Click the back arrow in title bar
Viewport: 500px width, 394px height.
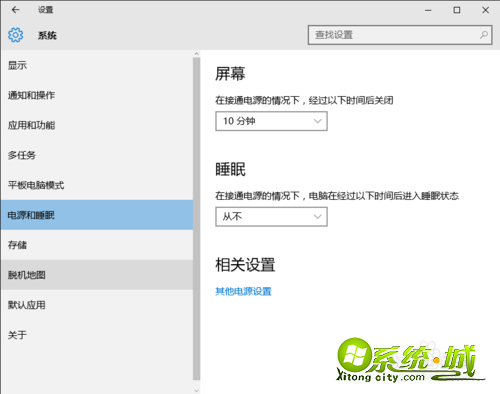pos(15,10)
